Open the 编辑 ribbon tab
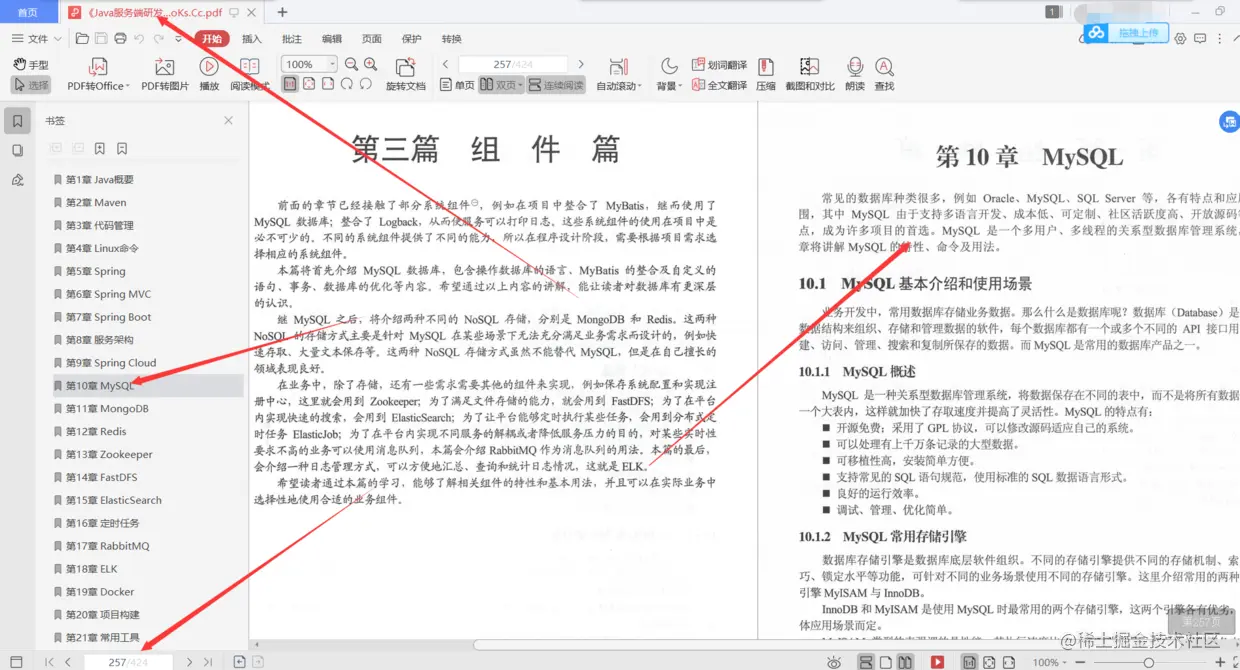 (x=332, y=39)
